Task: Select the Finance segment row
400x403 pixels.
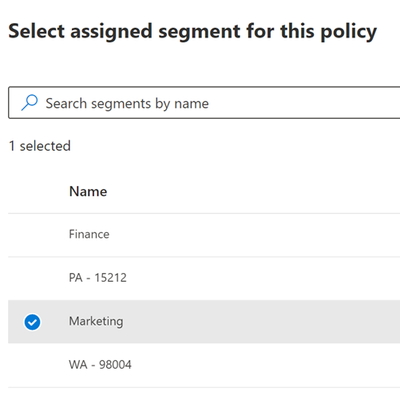Action: pos(204,235)
